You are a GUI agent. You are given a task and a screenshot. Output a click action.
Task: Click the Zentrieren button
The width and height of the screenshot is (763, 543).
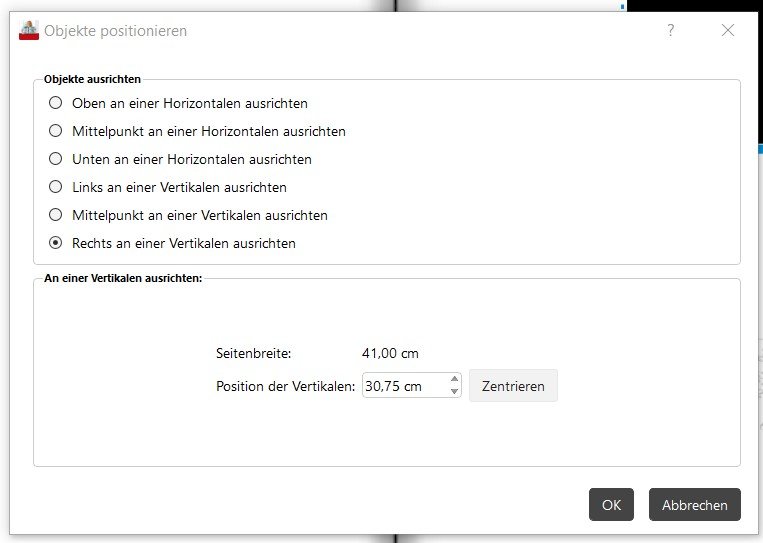coord(513,386)
